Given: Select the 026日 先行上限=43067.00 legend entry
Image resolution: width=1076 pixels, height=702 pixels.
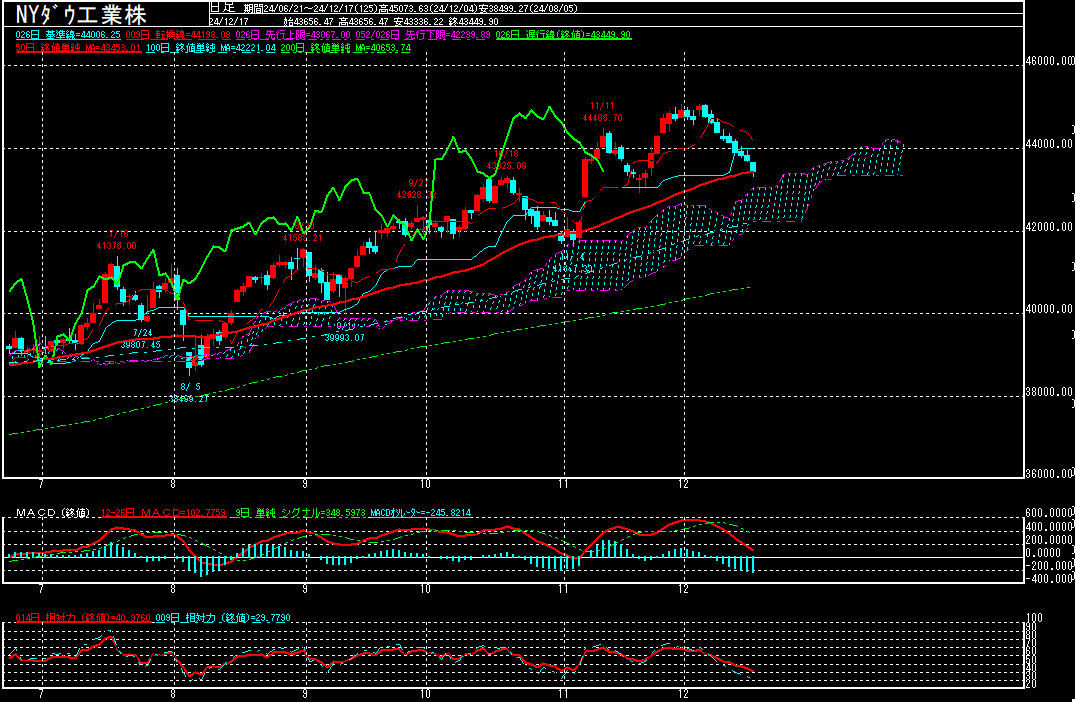Looking at the screenshot, I should 293,35.
